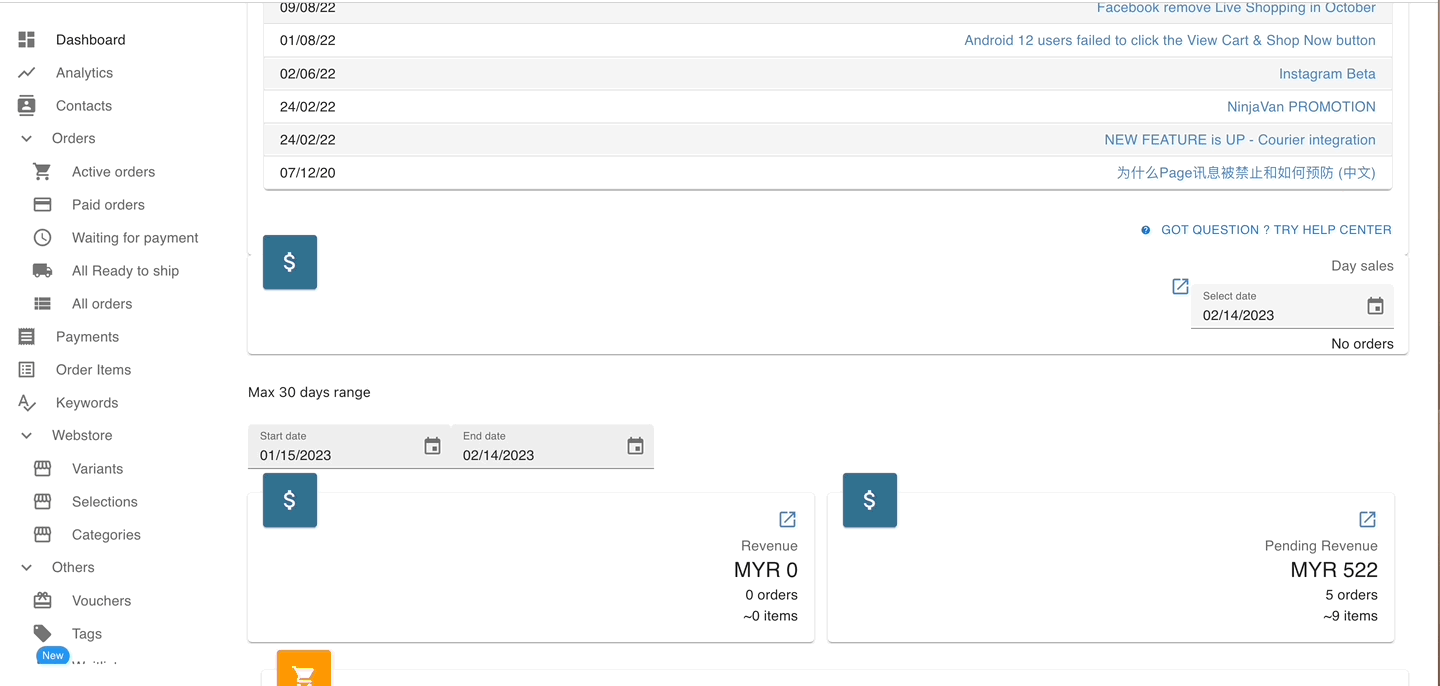Open All Ready to ship orders
This screenshot has height=686, width=1440.
coord(125,271)
